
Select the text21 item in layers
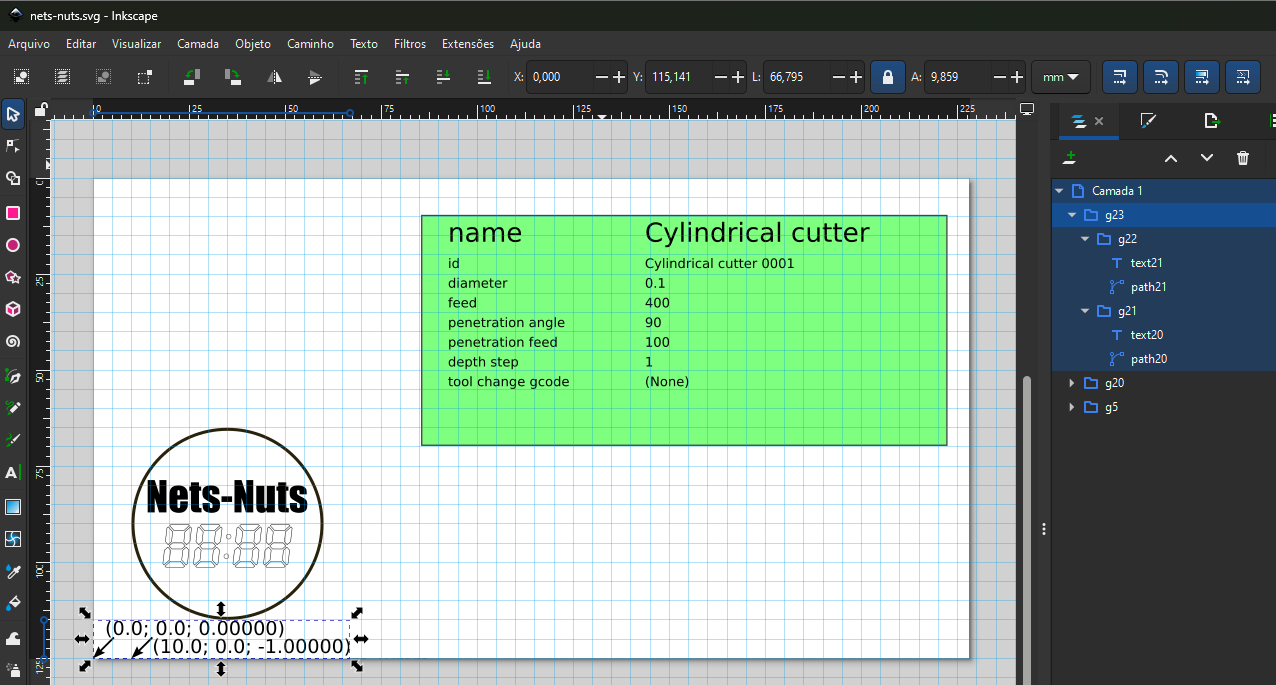pos(1146,263)
